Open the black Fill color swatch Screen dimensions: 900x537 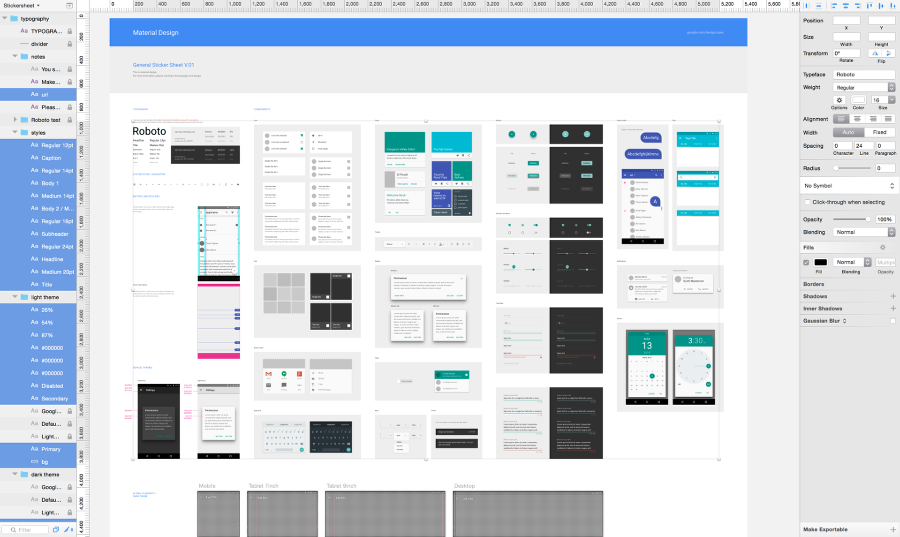point(821,262)
